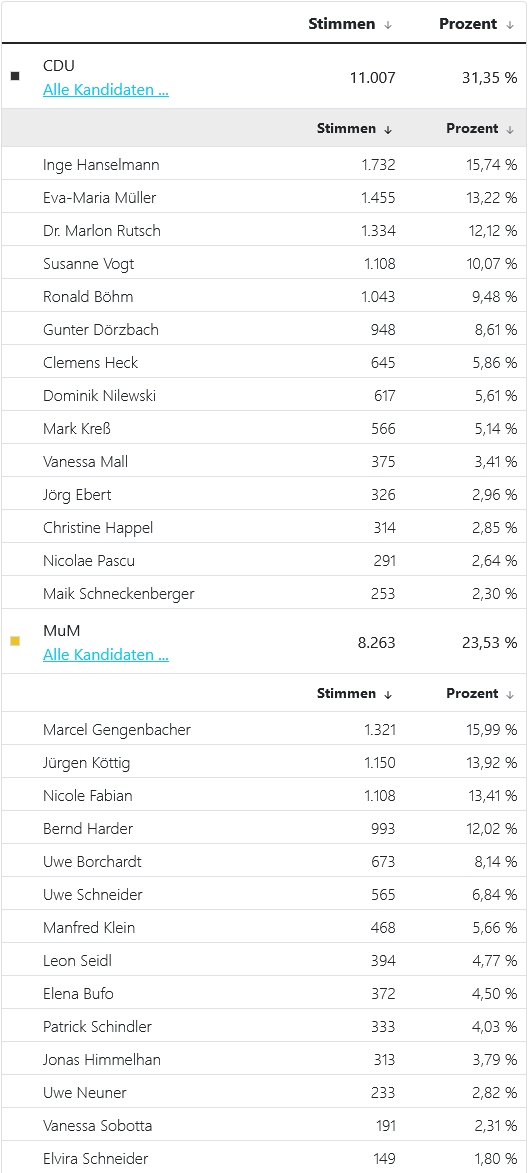Select candidate Inge Hanselmann row

point(264,164)
